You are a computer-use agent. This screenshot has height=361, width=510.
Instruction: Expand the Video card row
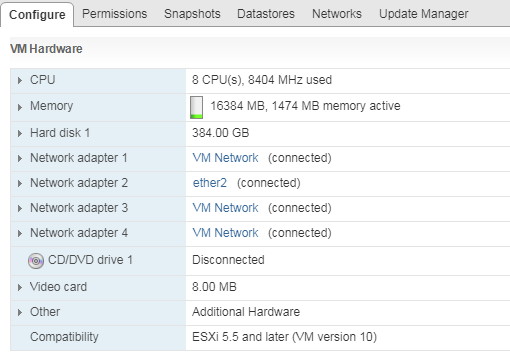[20, 287]
